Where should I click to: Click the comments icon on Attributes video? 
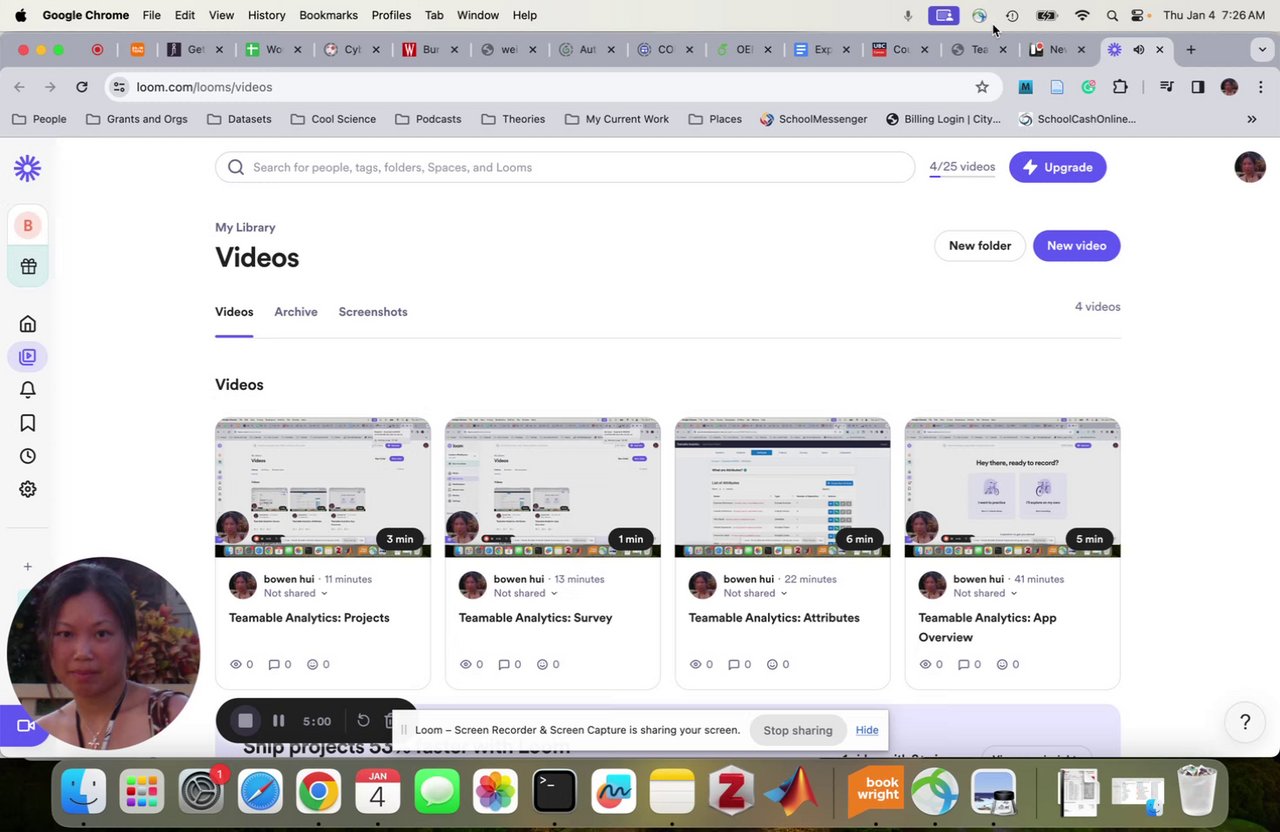[x=734, y=664]
